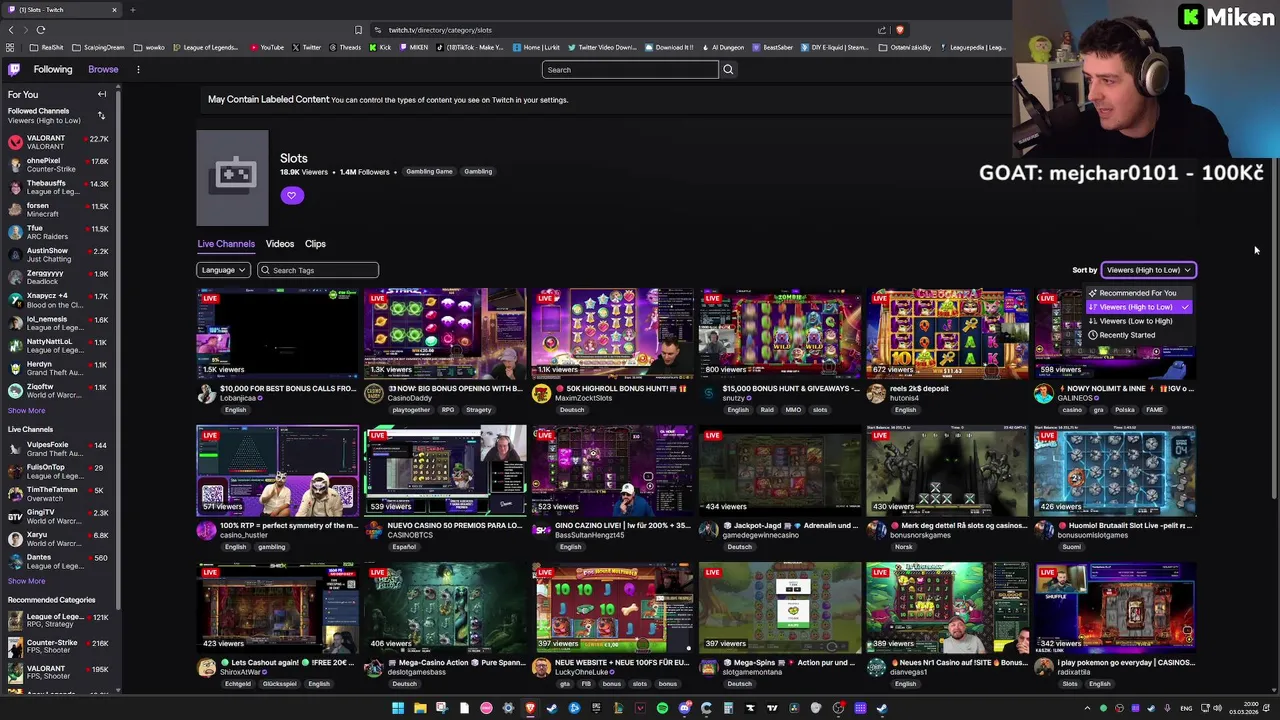The width and height of the screenshot is (1280, 720).
Task: Click the browser address bar URL
Action: point(440,30)
